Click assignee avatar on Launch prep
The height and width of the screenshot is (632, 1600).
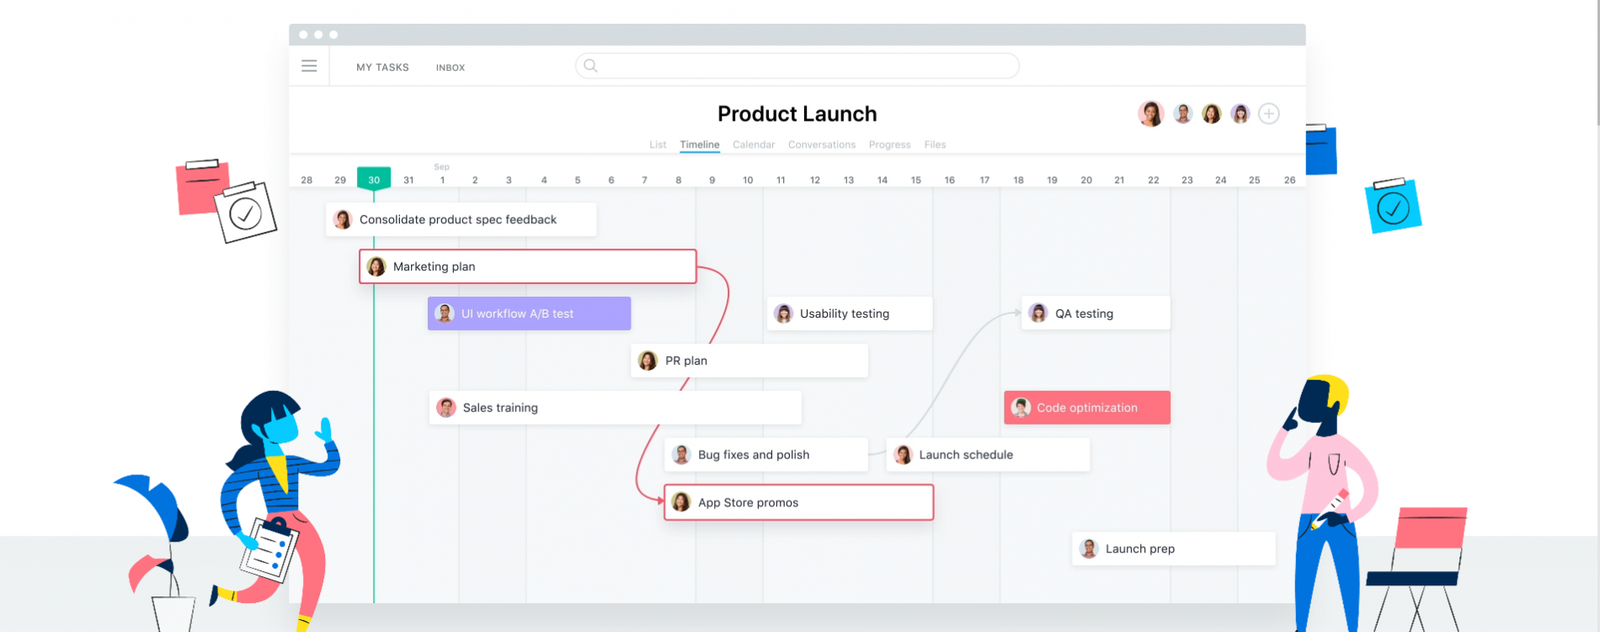[1089, 549]
